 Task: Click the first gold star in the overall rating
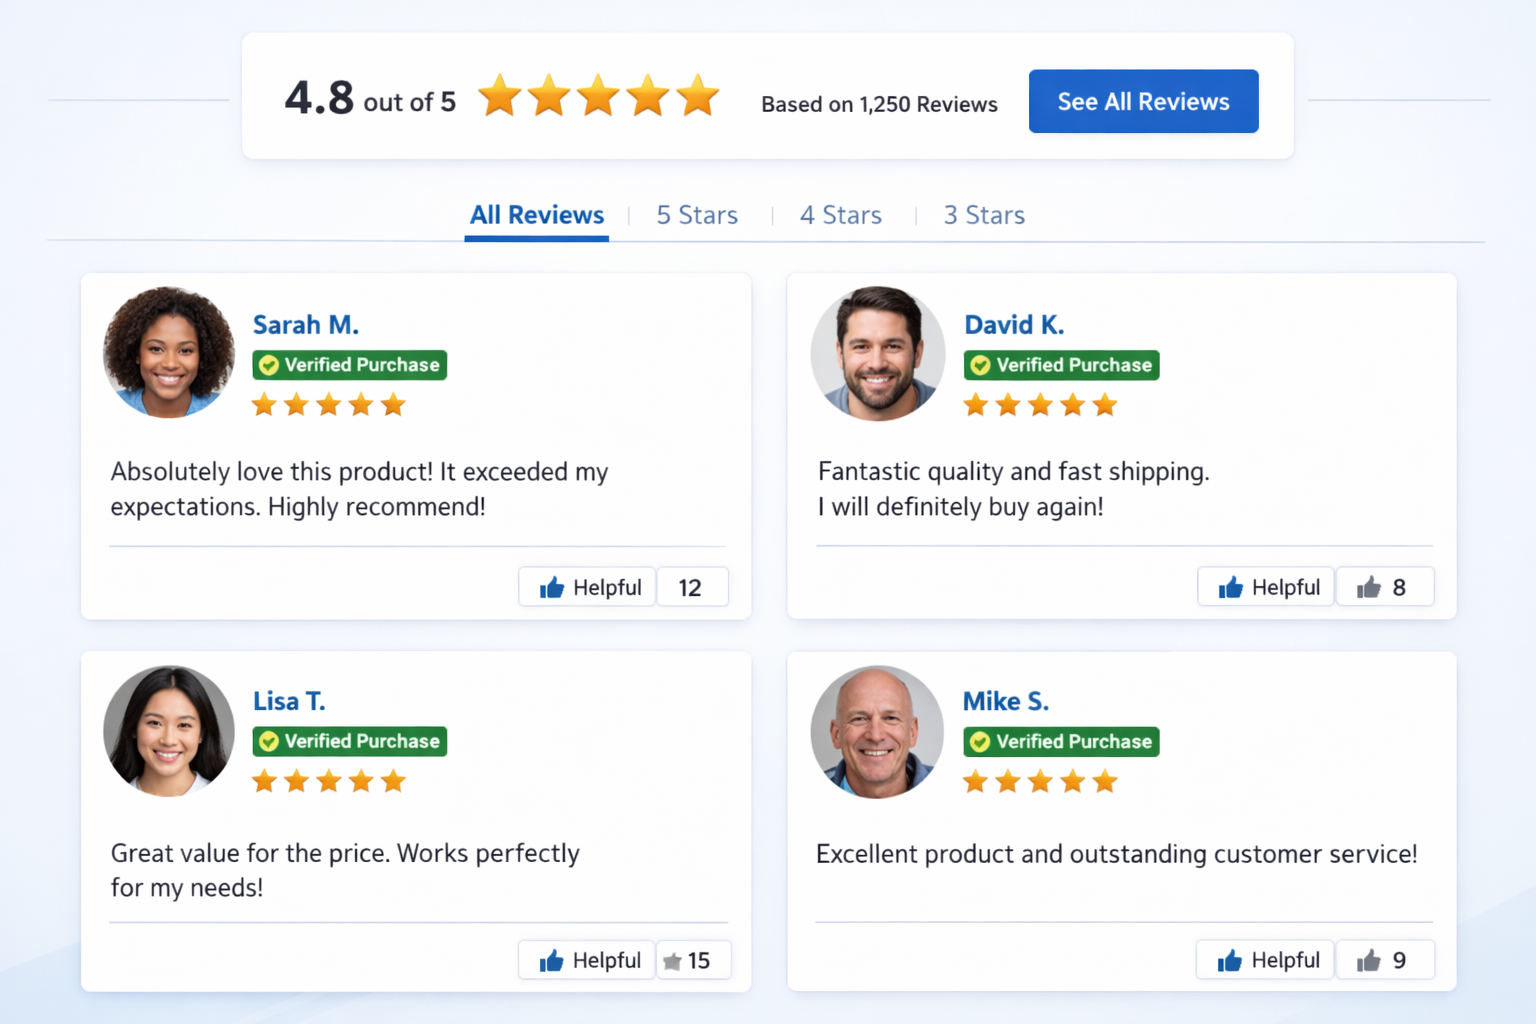click(x=500, y=96)
